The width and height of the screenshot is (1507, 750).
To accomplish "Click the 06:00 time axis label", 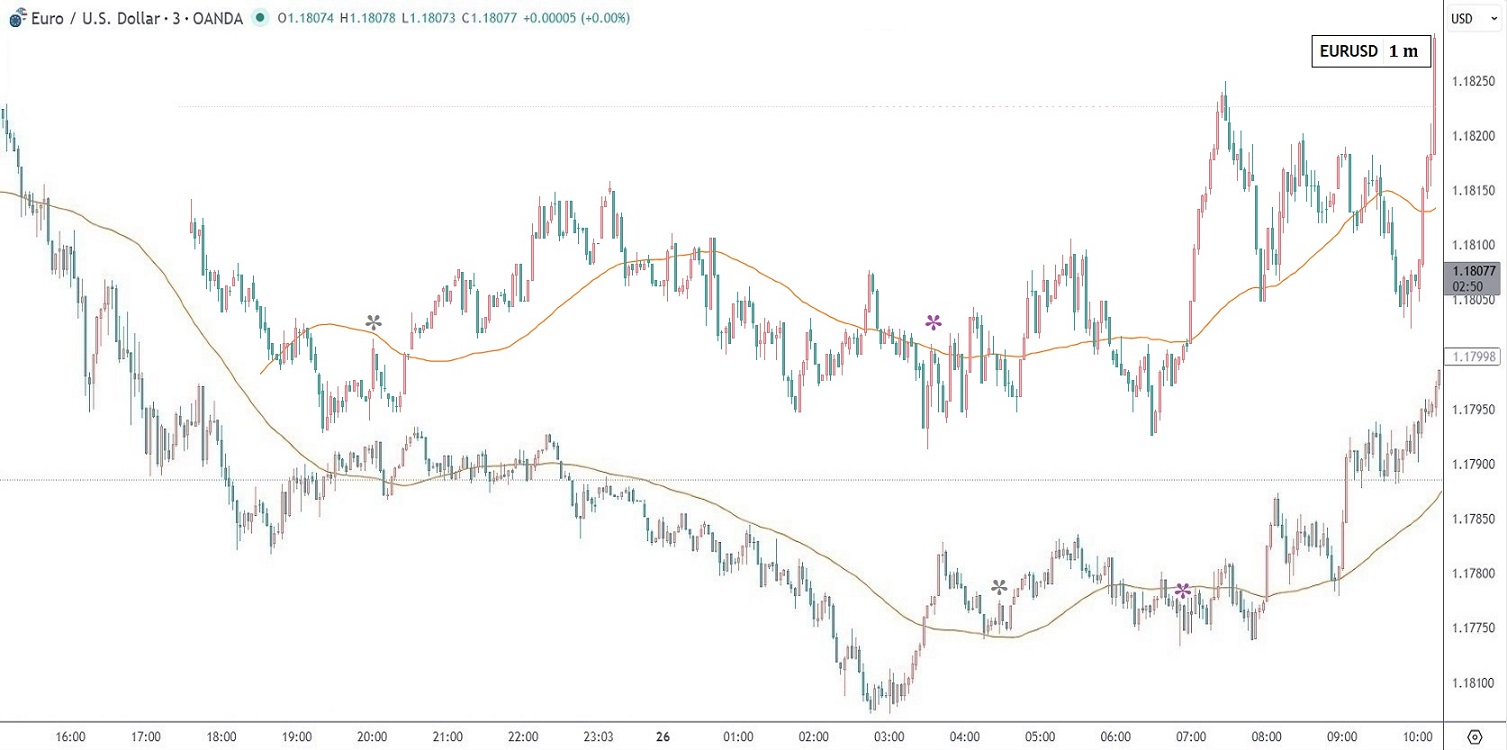I will (x=1116, y=737).
